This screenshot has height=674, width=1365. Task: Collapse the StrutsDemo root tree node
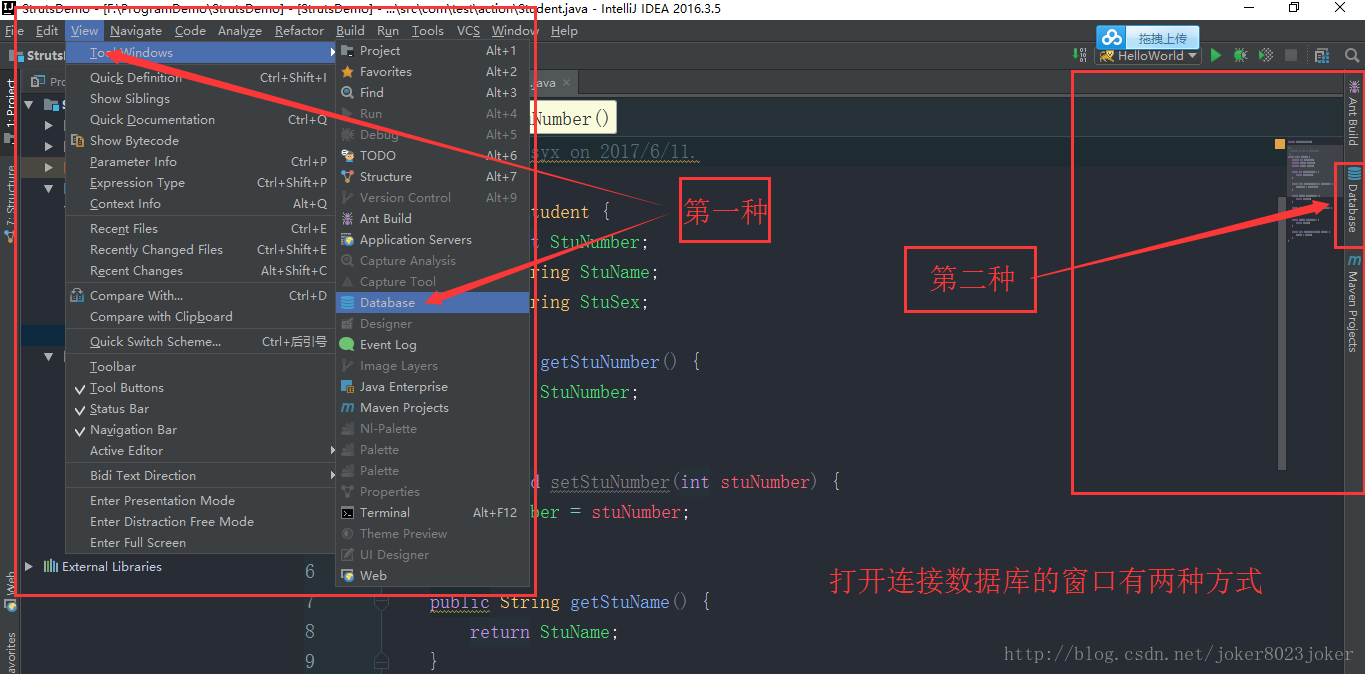29,104
